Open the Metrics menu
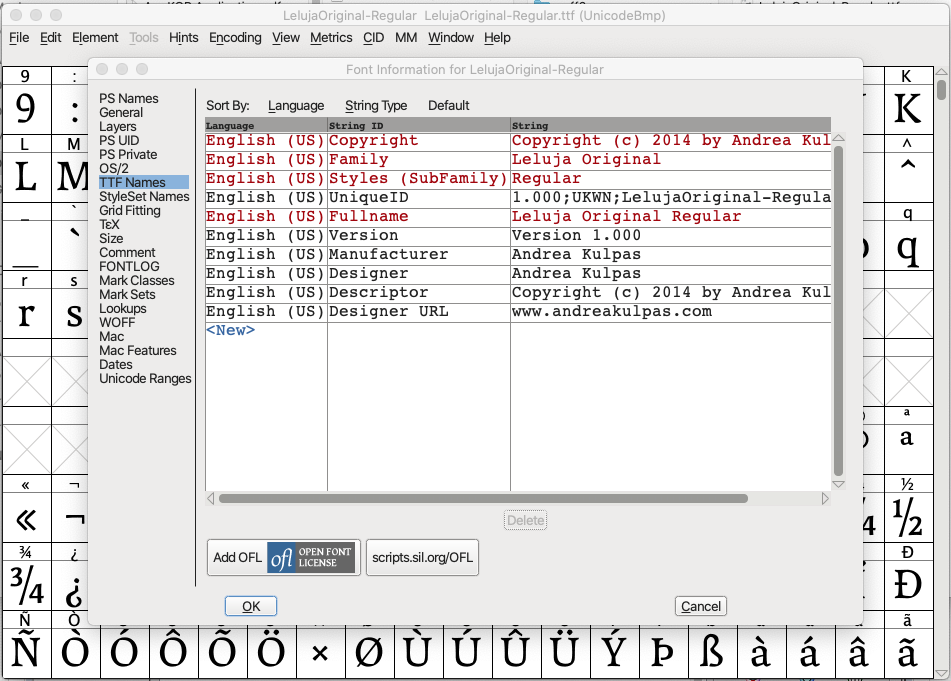The image size is (951, 681). tap(331, 38)
